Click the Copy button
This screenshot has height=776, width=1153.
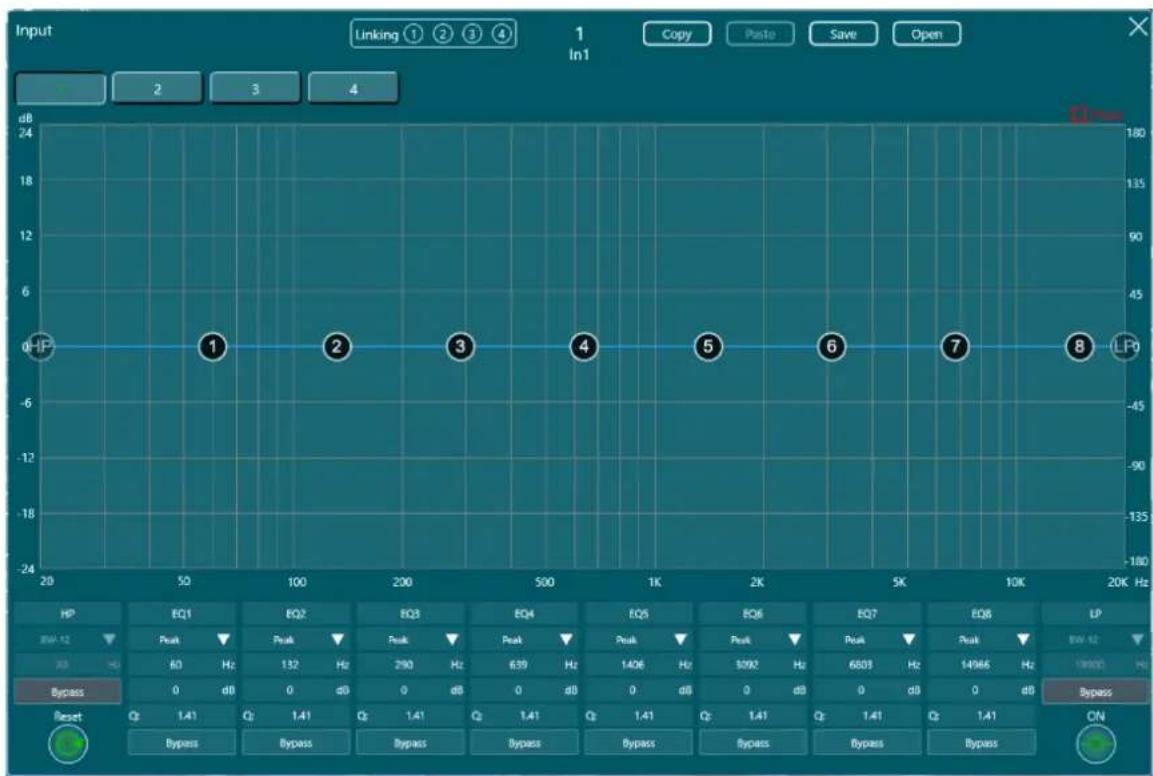point(677,34)
